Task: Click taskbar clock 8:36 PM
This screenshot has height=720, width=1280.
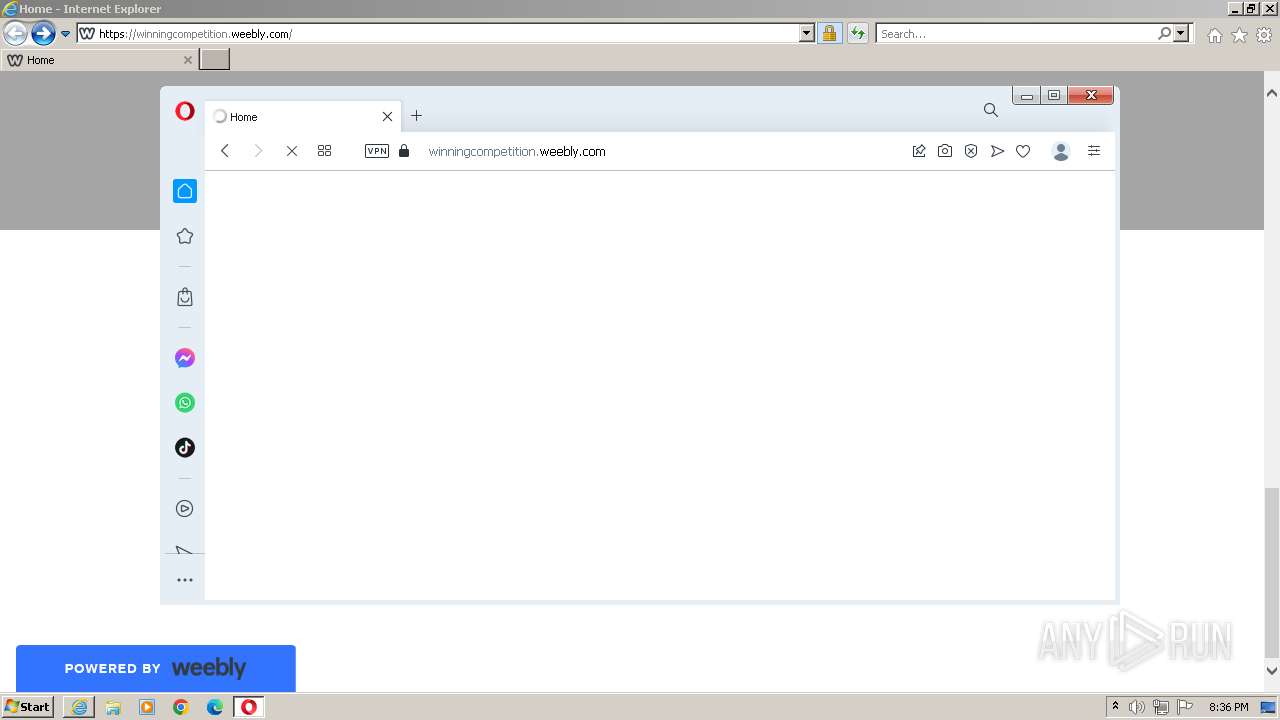Action: click(x=1228, y=707)
